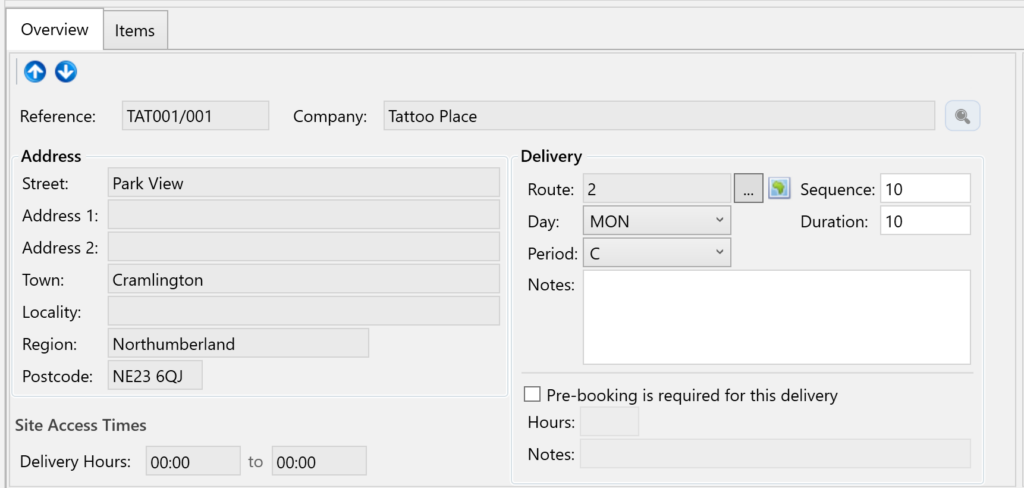Click the Delivery Hours start time field
The width and height of the screenshot is (1024, 488).
[x=193, y=461]
